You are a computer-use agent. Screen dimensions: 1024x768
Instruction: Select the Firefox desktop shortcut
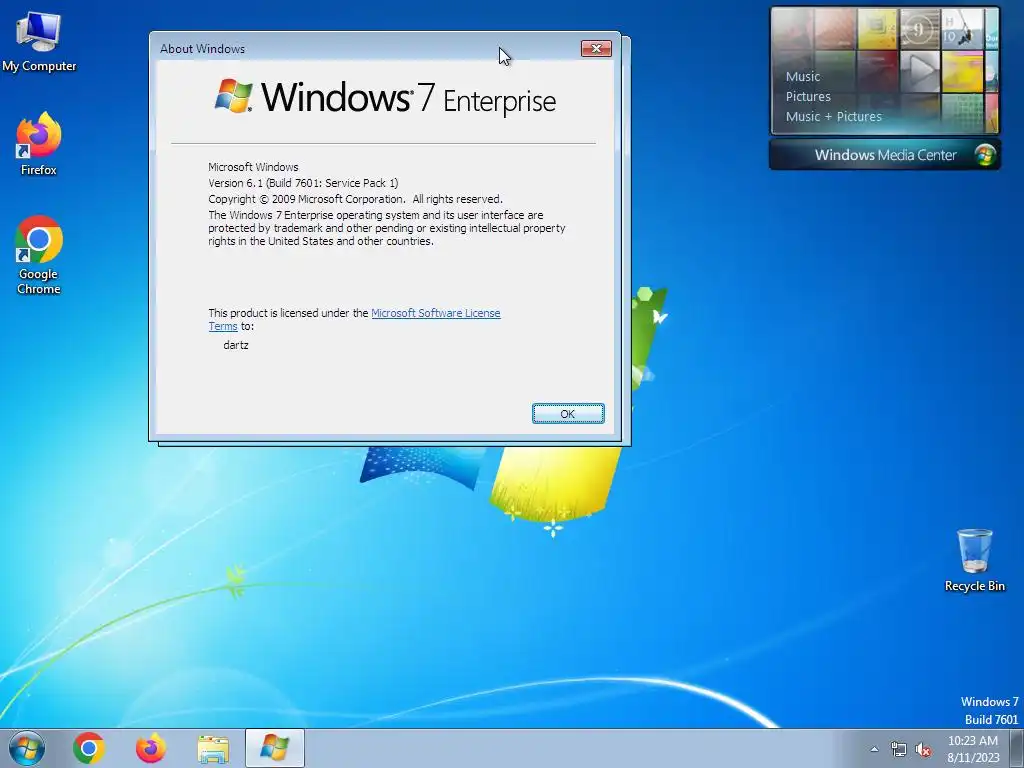pos(39,144)
